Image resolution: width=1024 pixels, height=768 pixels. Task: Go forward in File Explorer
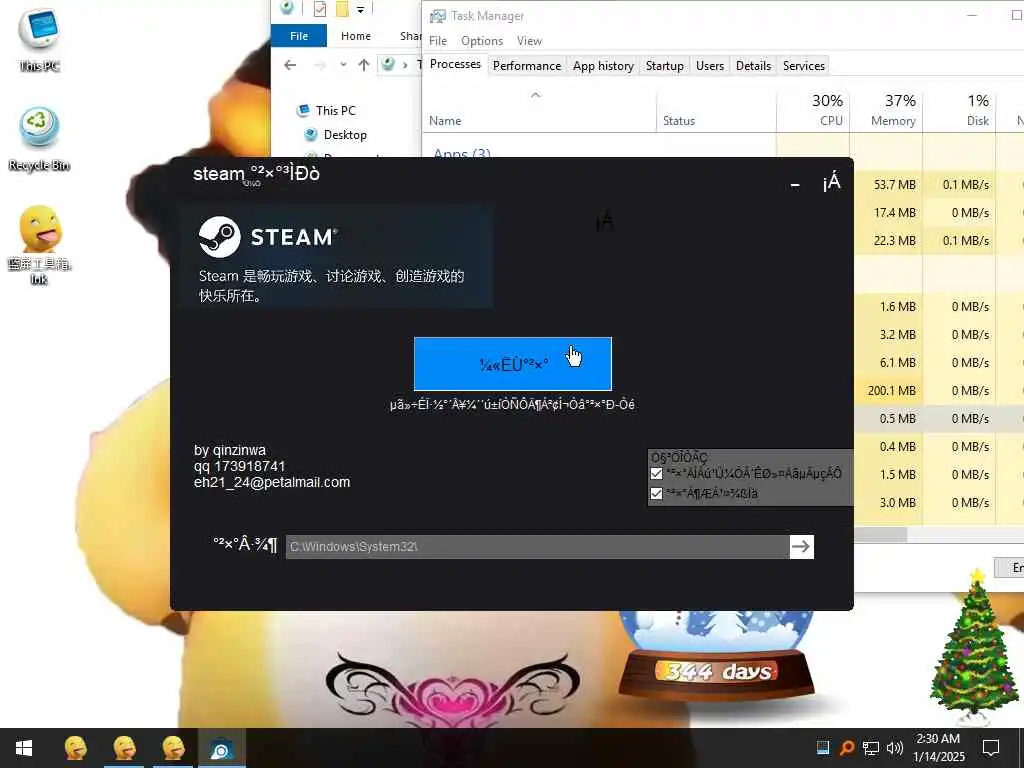pyautogui.click(x=319, y=65)
